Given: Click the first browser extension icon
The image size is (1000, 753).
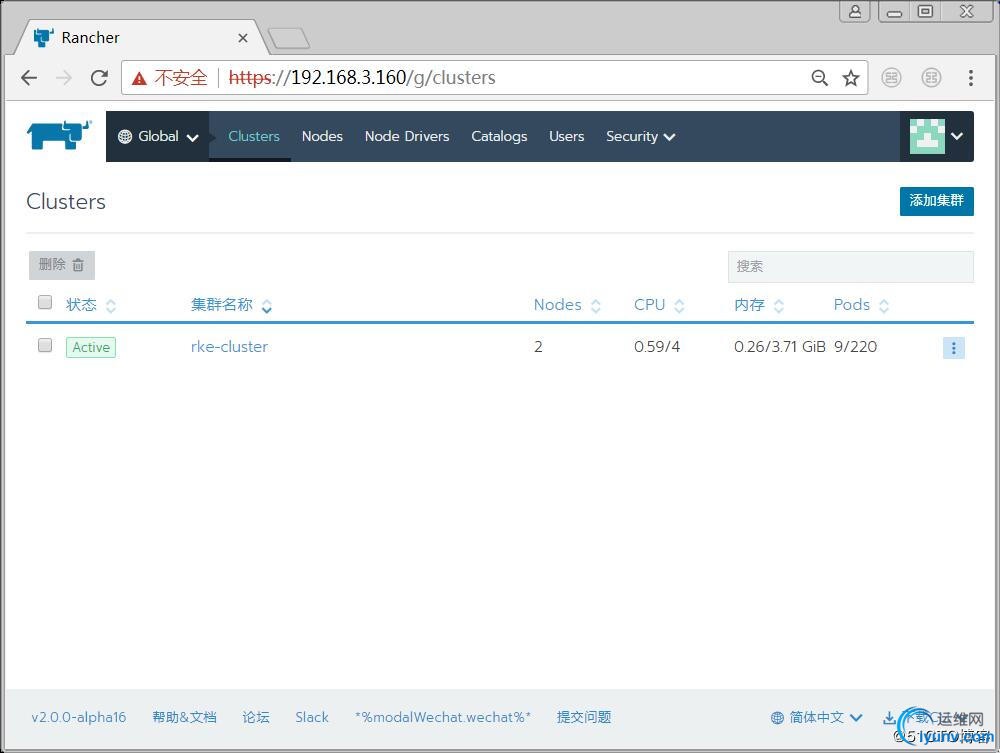Looking at the screenshot, I should coord(891,78).
